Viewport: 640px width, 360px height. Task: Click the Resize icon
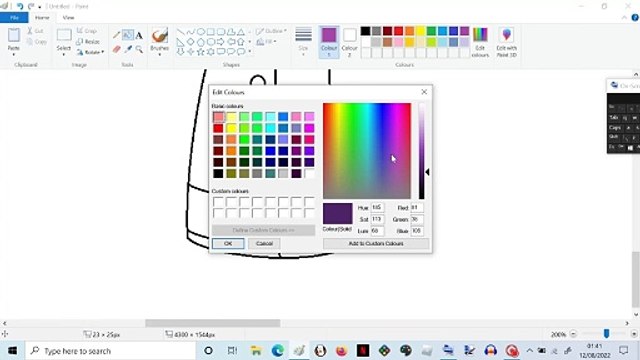[x=80, y=41]
